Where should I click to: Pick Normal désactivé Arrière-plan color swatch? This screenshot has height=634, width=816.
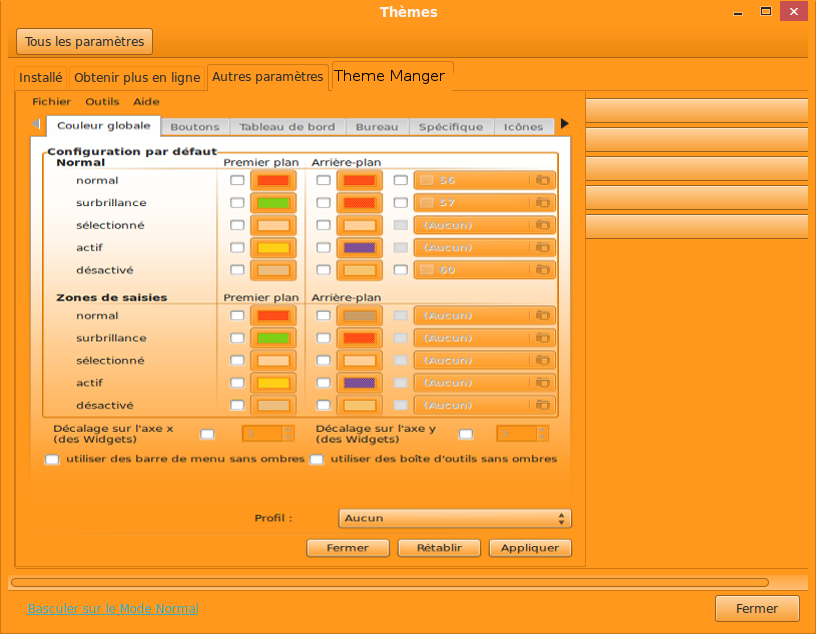click(x=360, y=270)
